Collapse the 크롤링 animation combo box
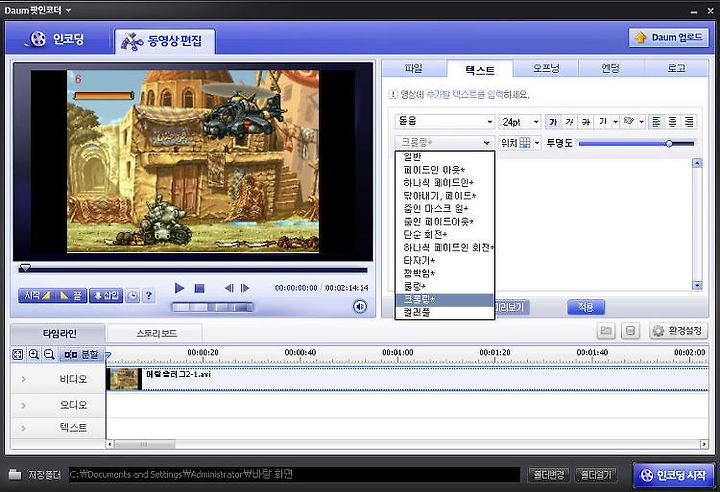720x492 pixels. [444, 143]
